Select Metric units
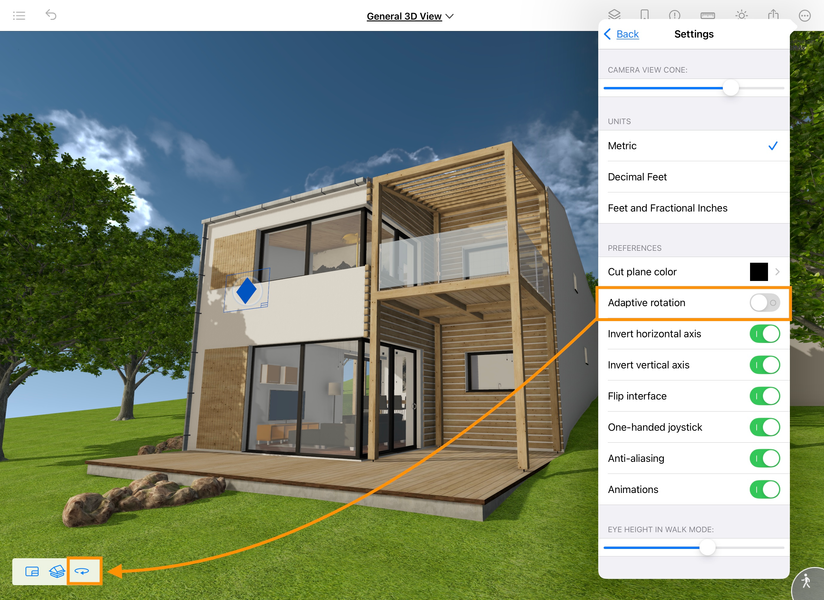The width and height of the screenshot is (824, 600). 694,146
